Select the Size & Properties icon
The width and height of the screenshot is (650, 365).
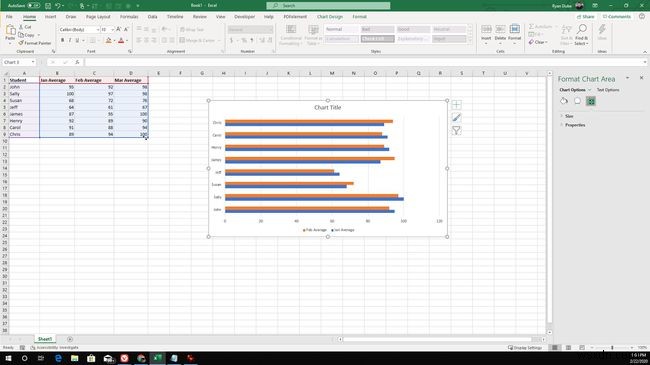(591, 101)
